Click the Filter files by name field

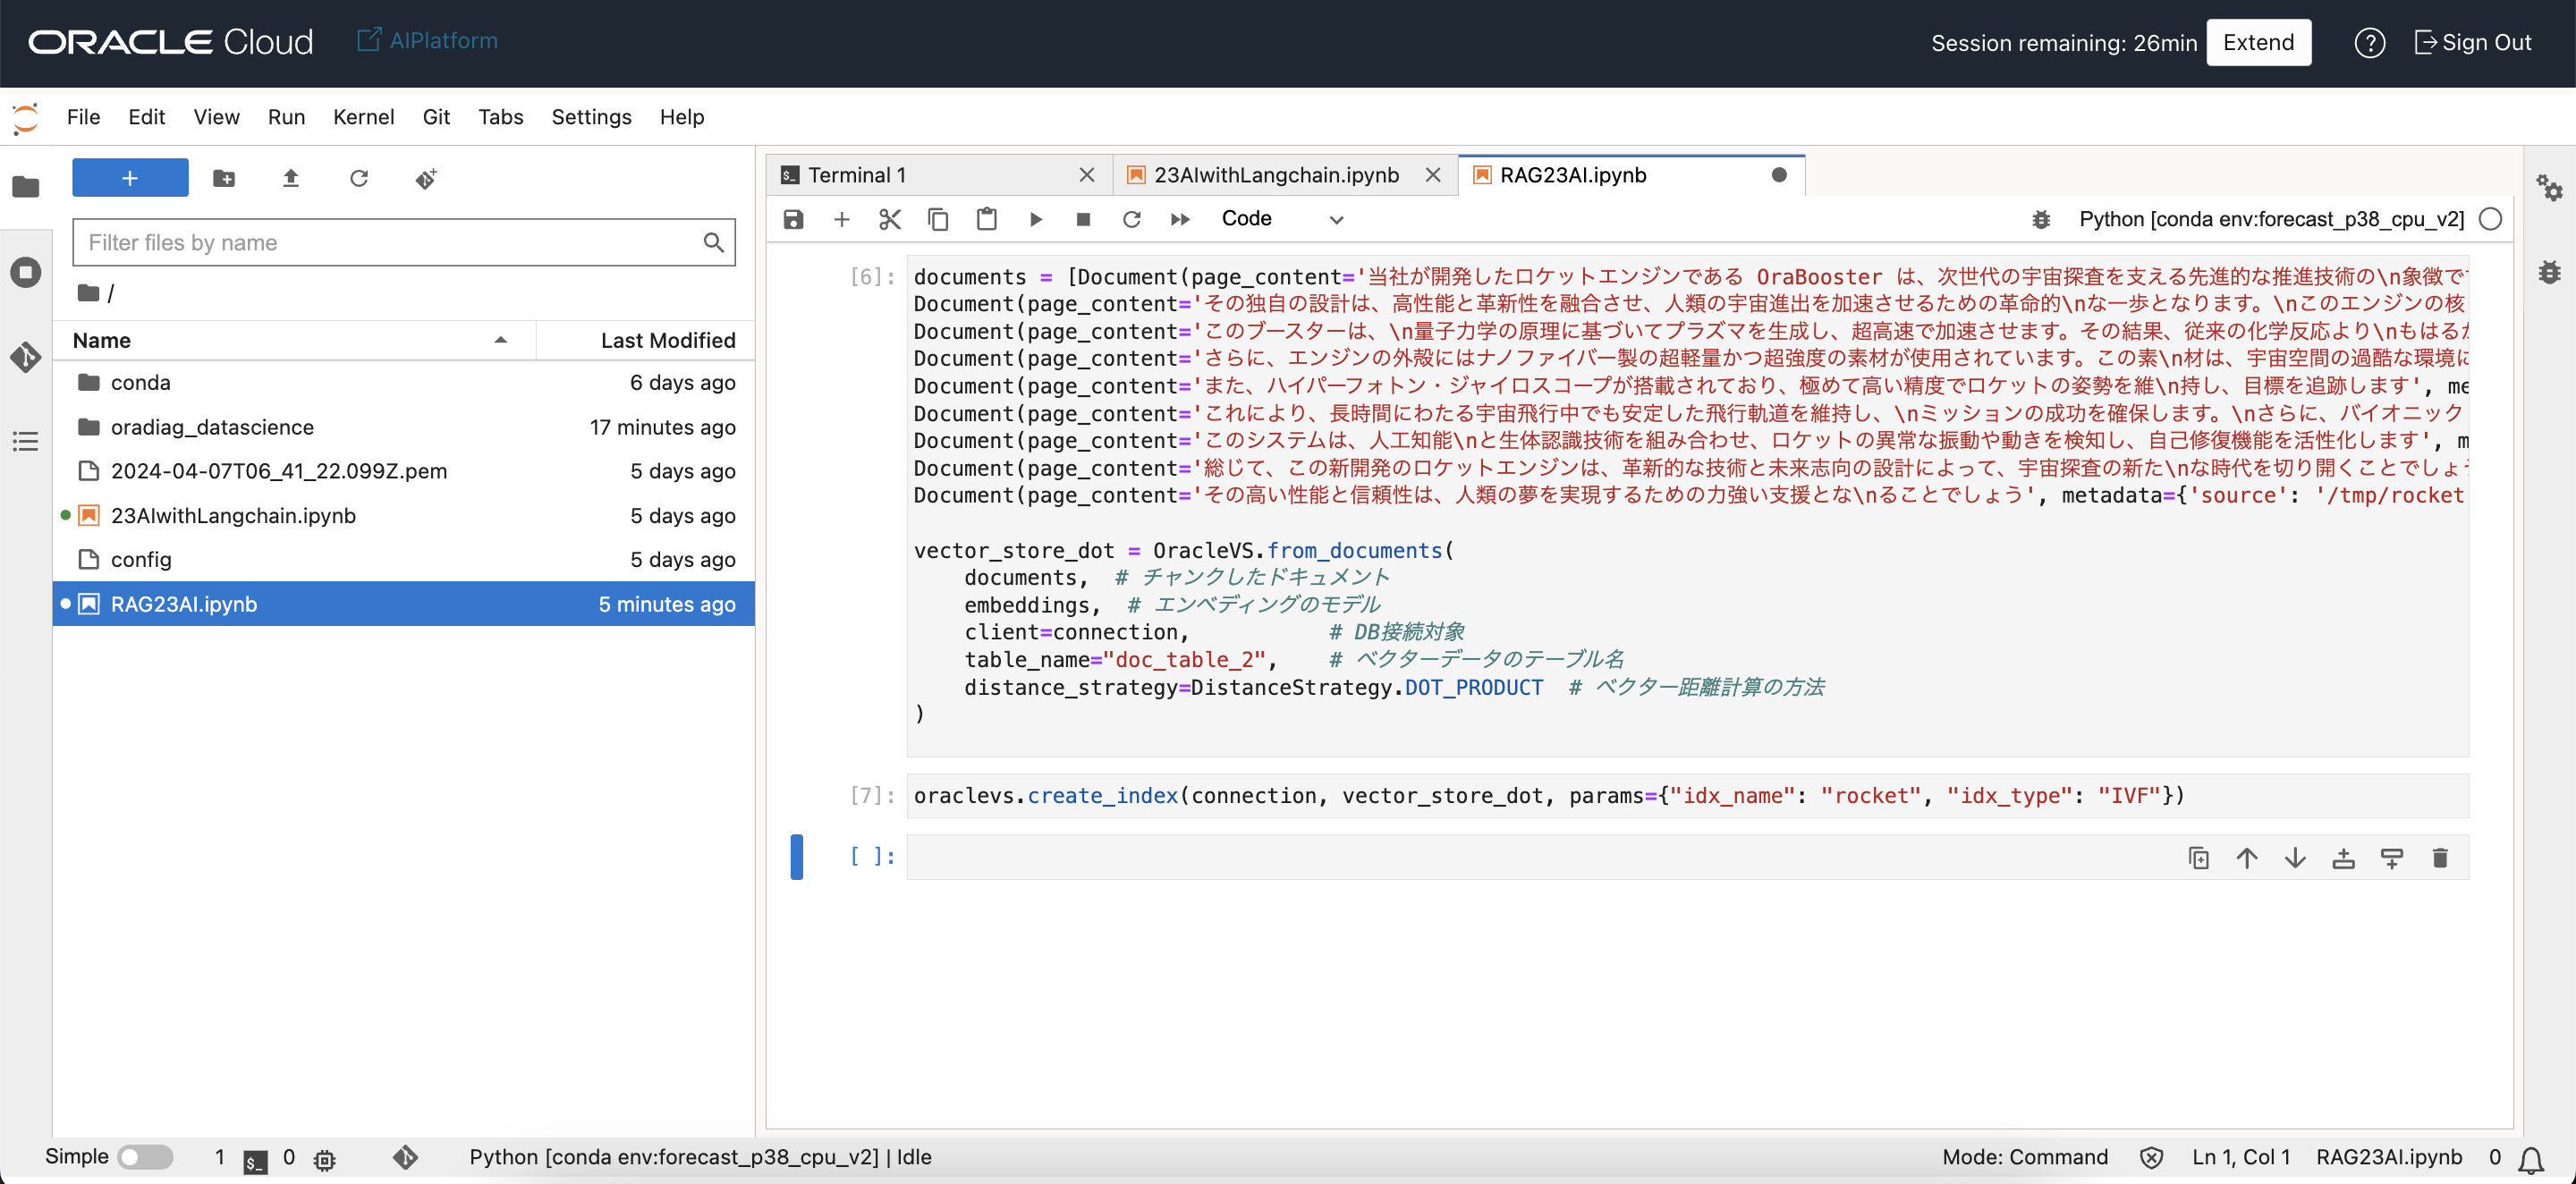tap(390, 243)
